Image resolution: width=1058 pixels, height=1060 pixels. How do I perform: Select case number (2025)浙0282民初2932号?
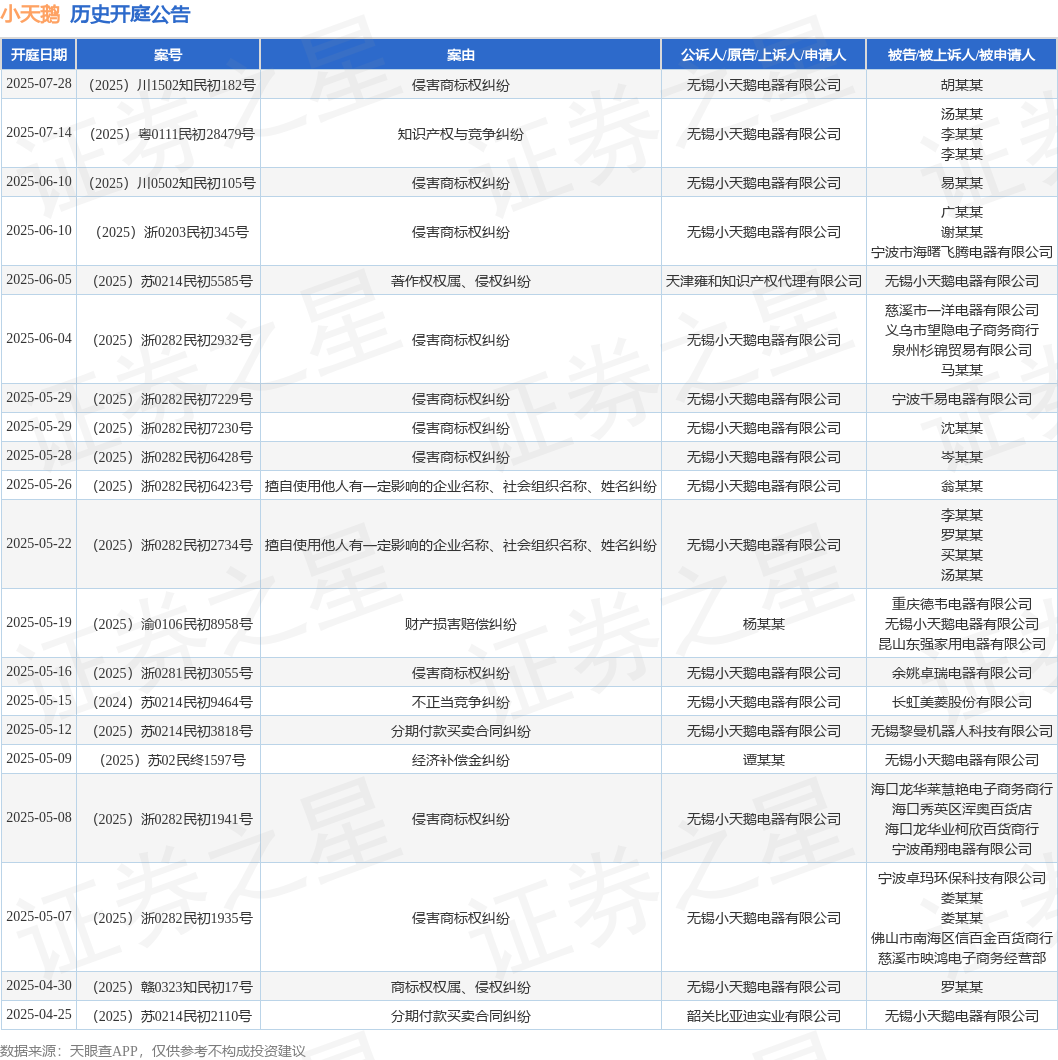point(172,340)
